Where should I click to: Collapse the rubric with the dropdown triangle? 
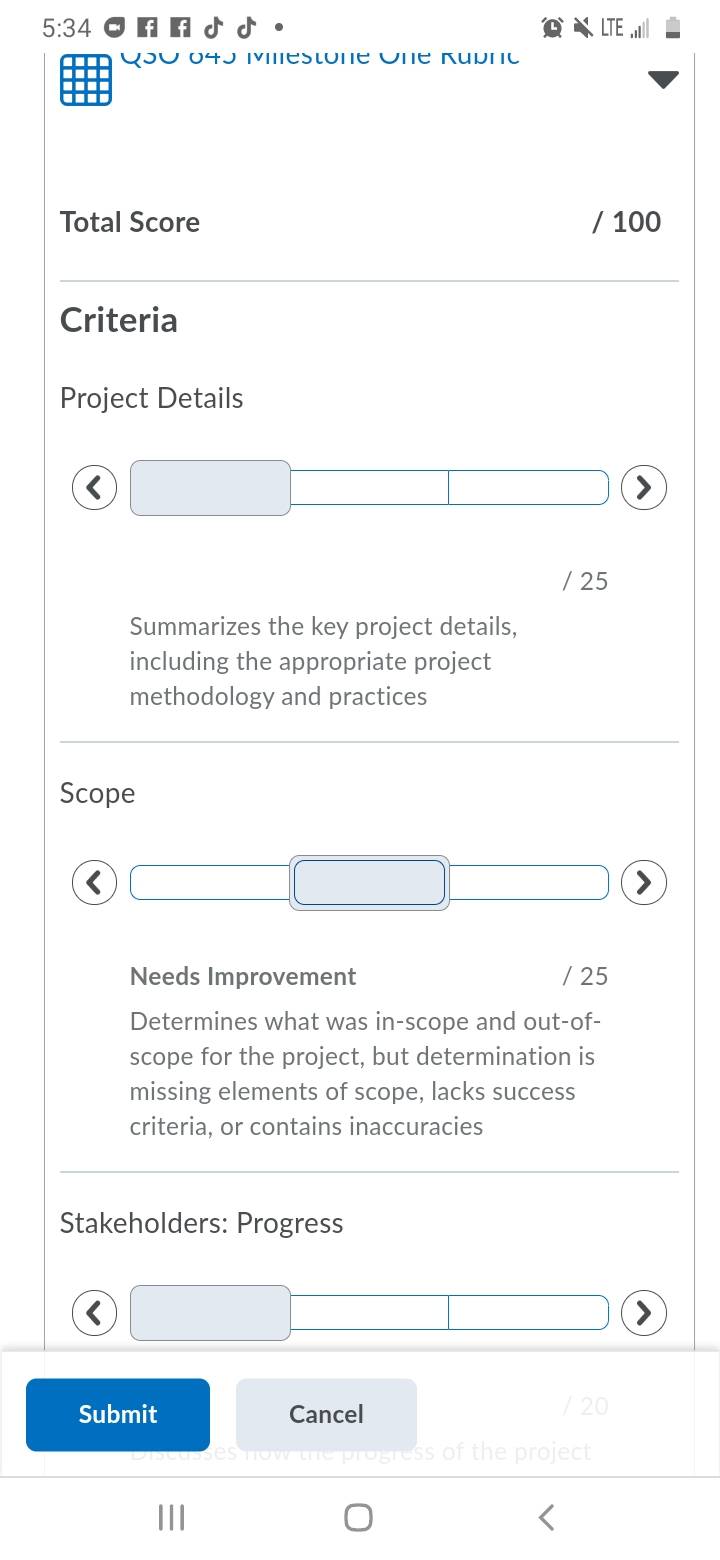coord(664,80)
